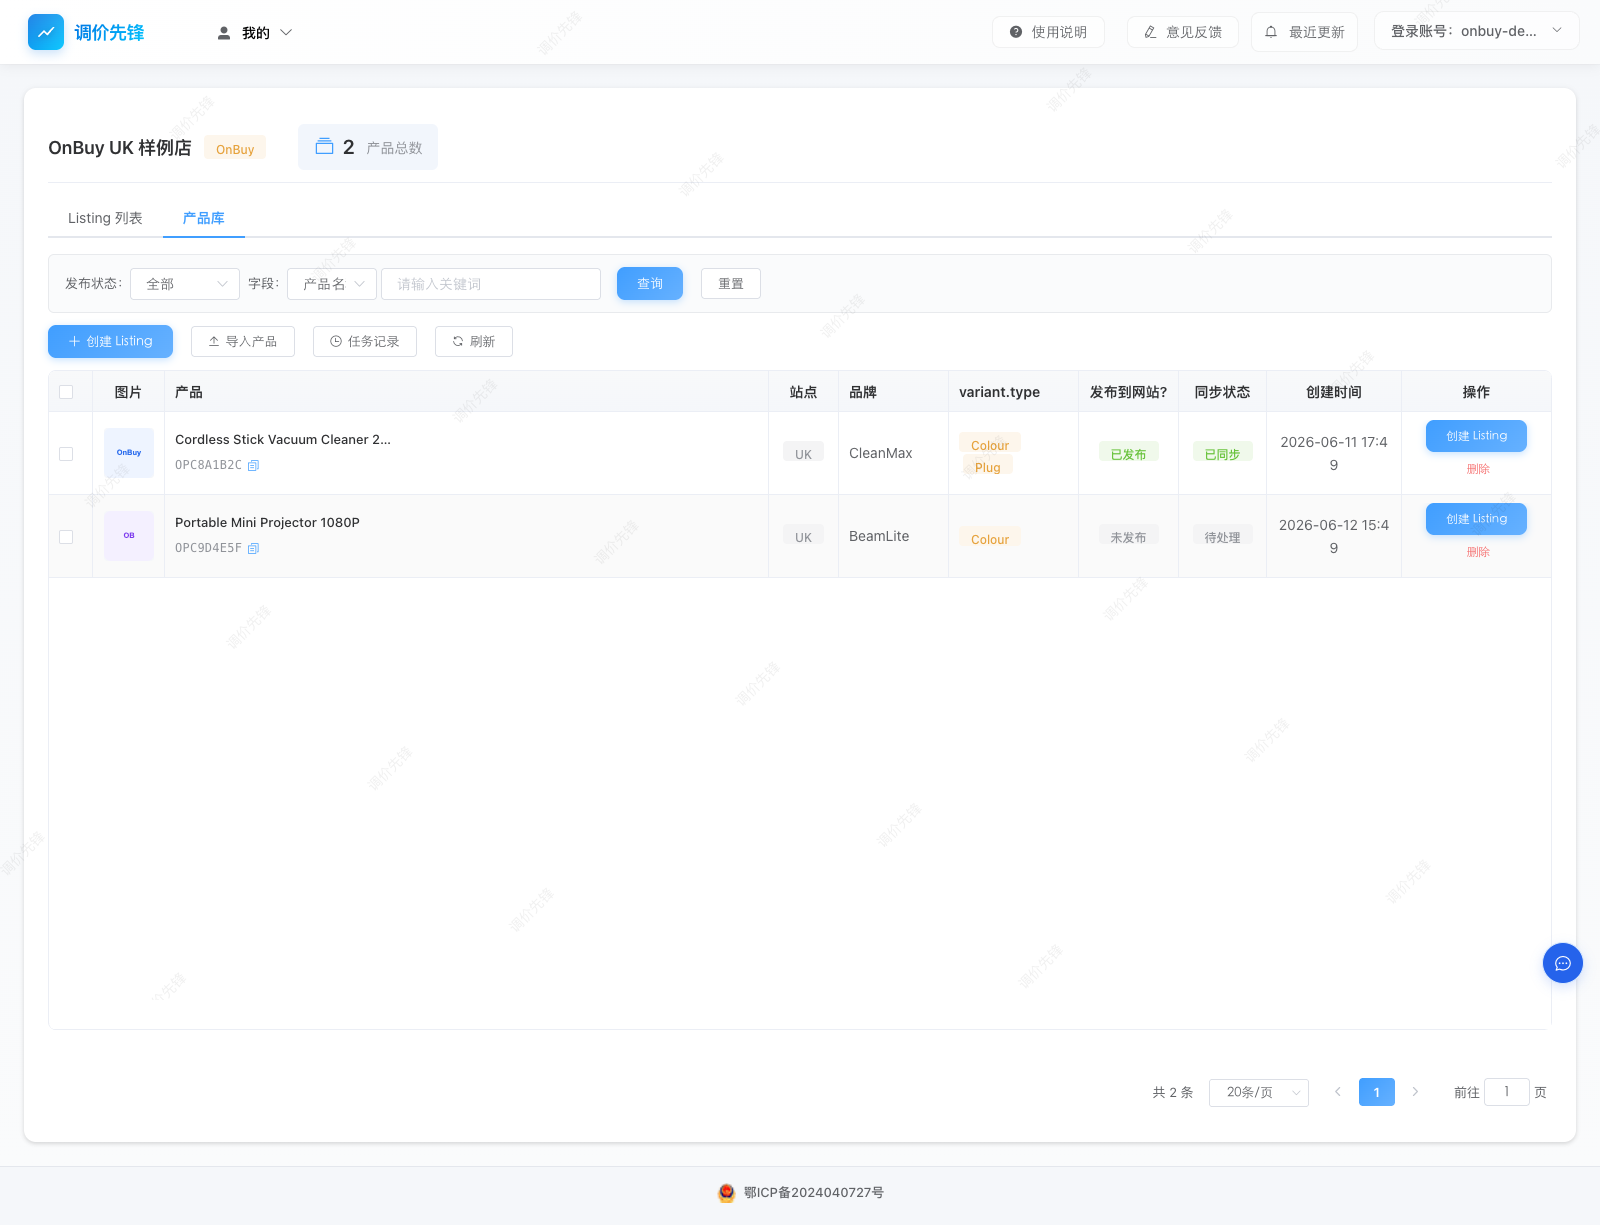This screenshot has height=1225, width=1600.
Task: Focus the keyword search input field
Action: 491,284
